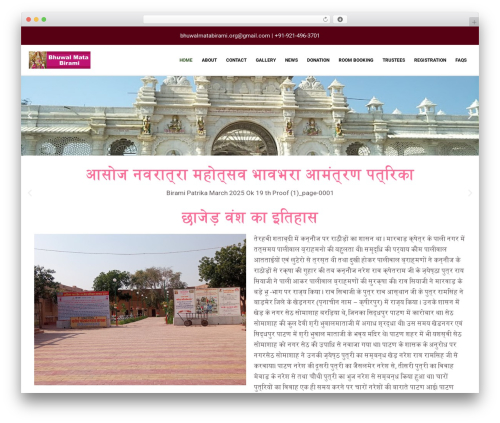
Task: Click the browser address bar
Action: click(x=237, y=19)
